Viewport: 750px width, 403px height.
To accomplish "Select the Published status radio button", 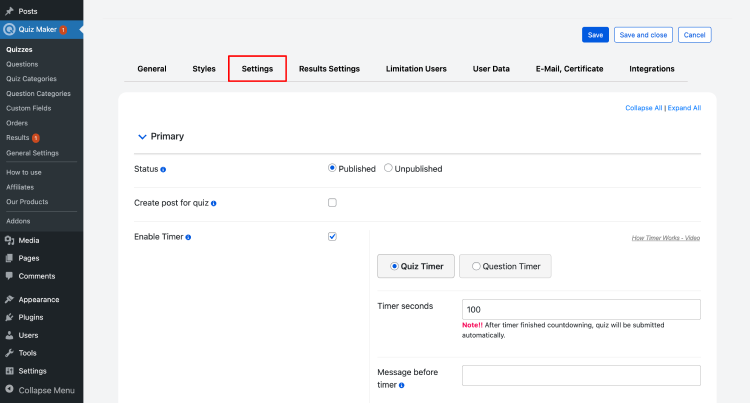I will point(332,168).
